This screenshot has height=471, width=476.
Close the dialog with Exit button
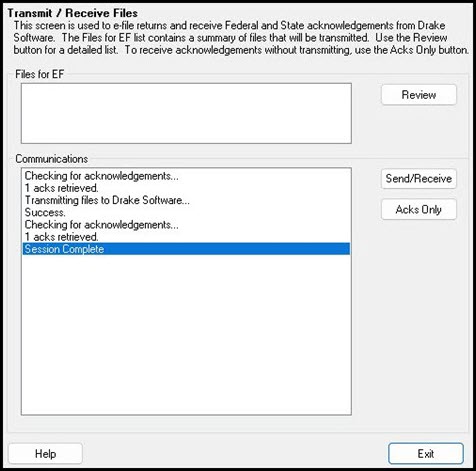click(426, 454)
